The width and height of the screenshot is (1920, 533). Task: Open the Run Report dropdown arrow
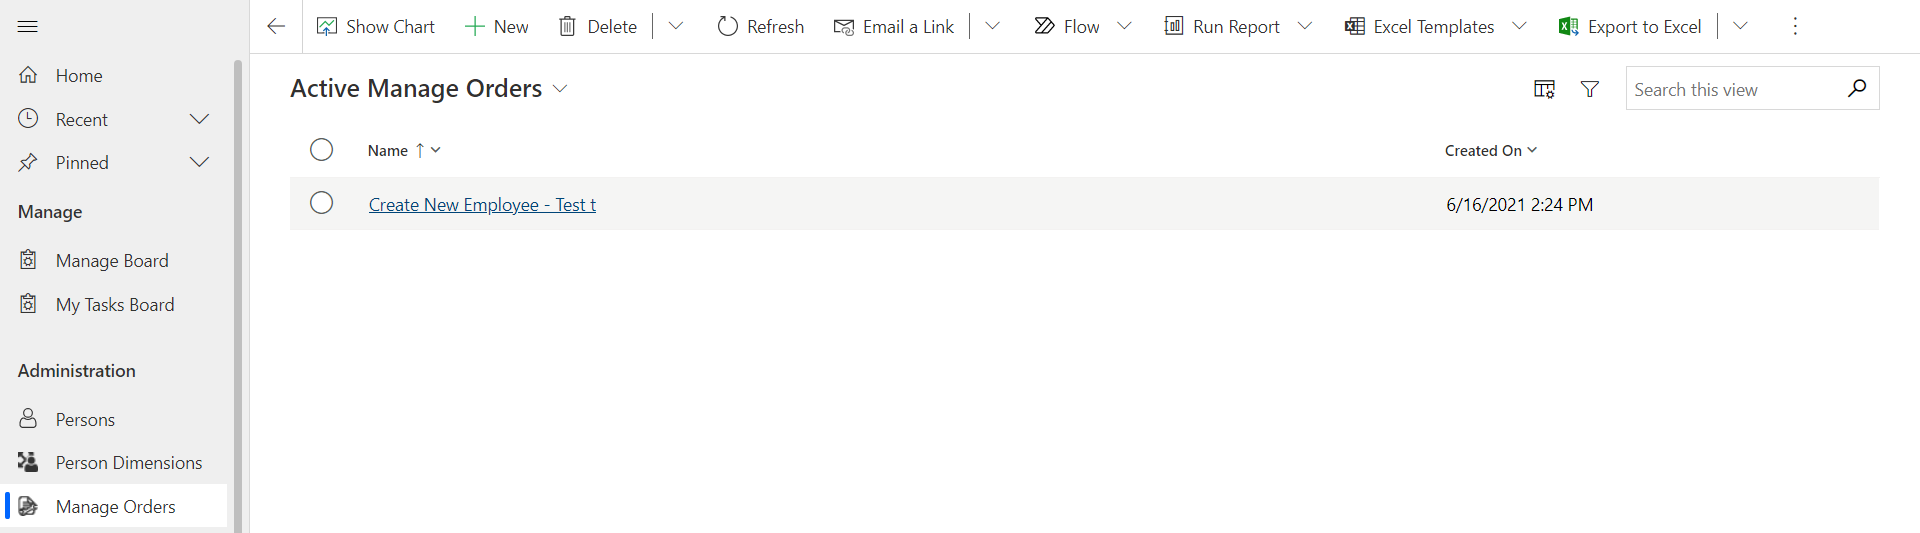pyautogui.click(x=1305, y=27)
